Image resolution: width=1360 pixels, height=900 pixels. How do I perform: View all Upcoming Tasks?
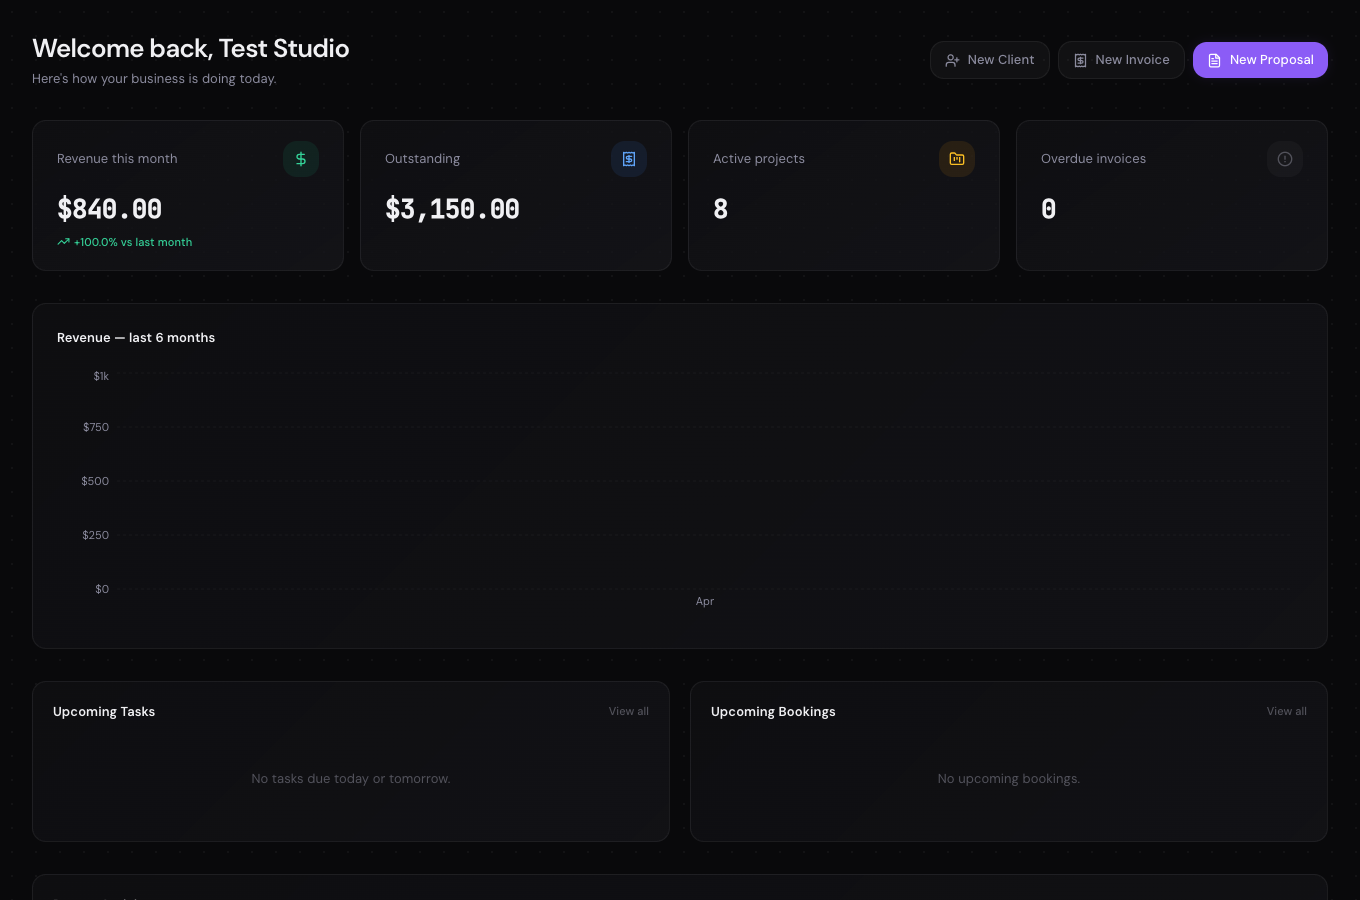click(628, 711)
